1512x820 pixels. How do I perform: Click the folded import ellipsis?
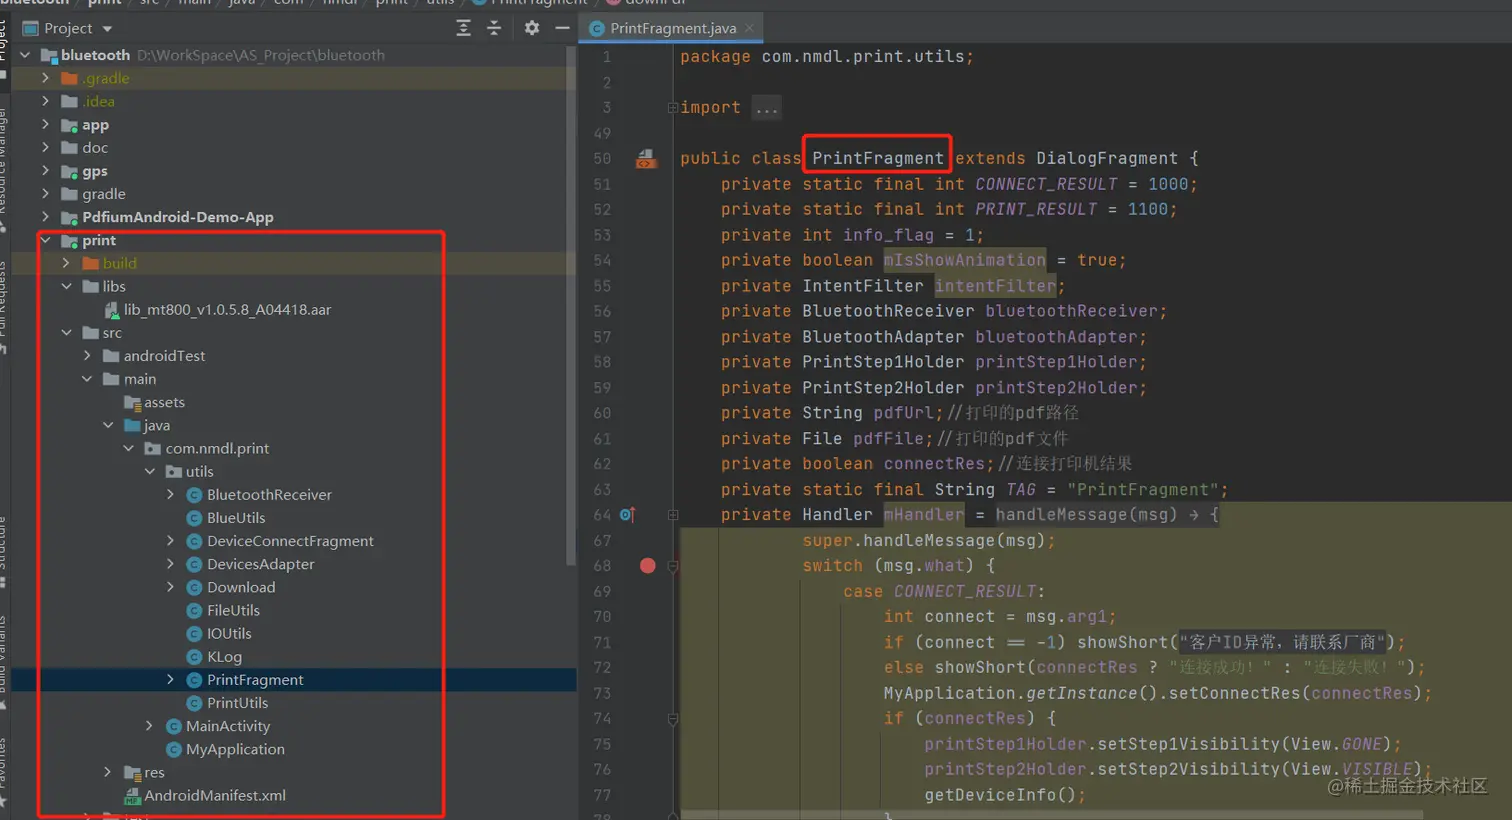pyautogui.click(x=766, y=108)
